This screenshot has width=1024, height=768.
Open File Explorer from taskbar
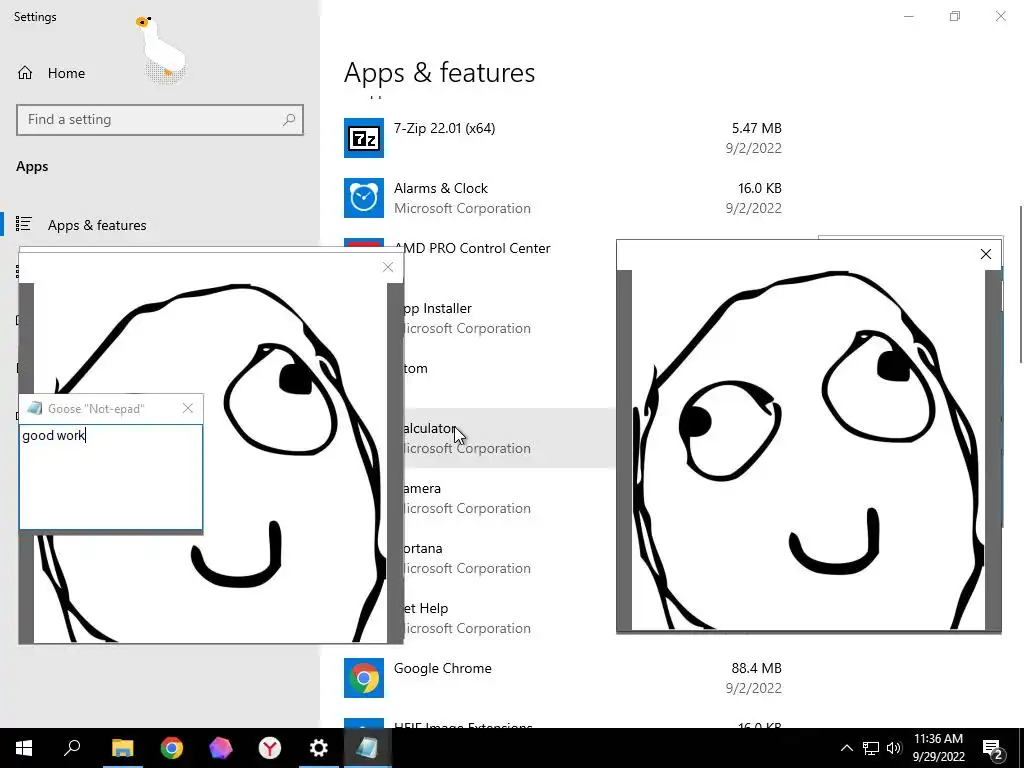pos(122,748)
